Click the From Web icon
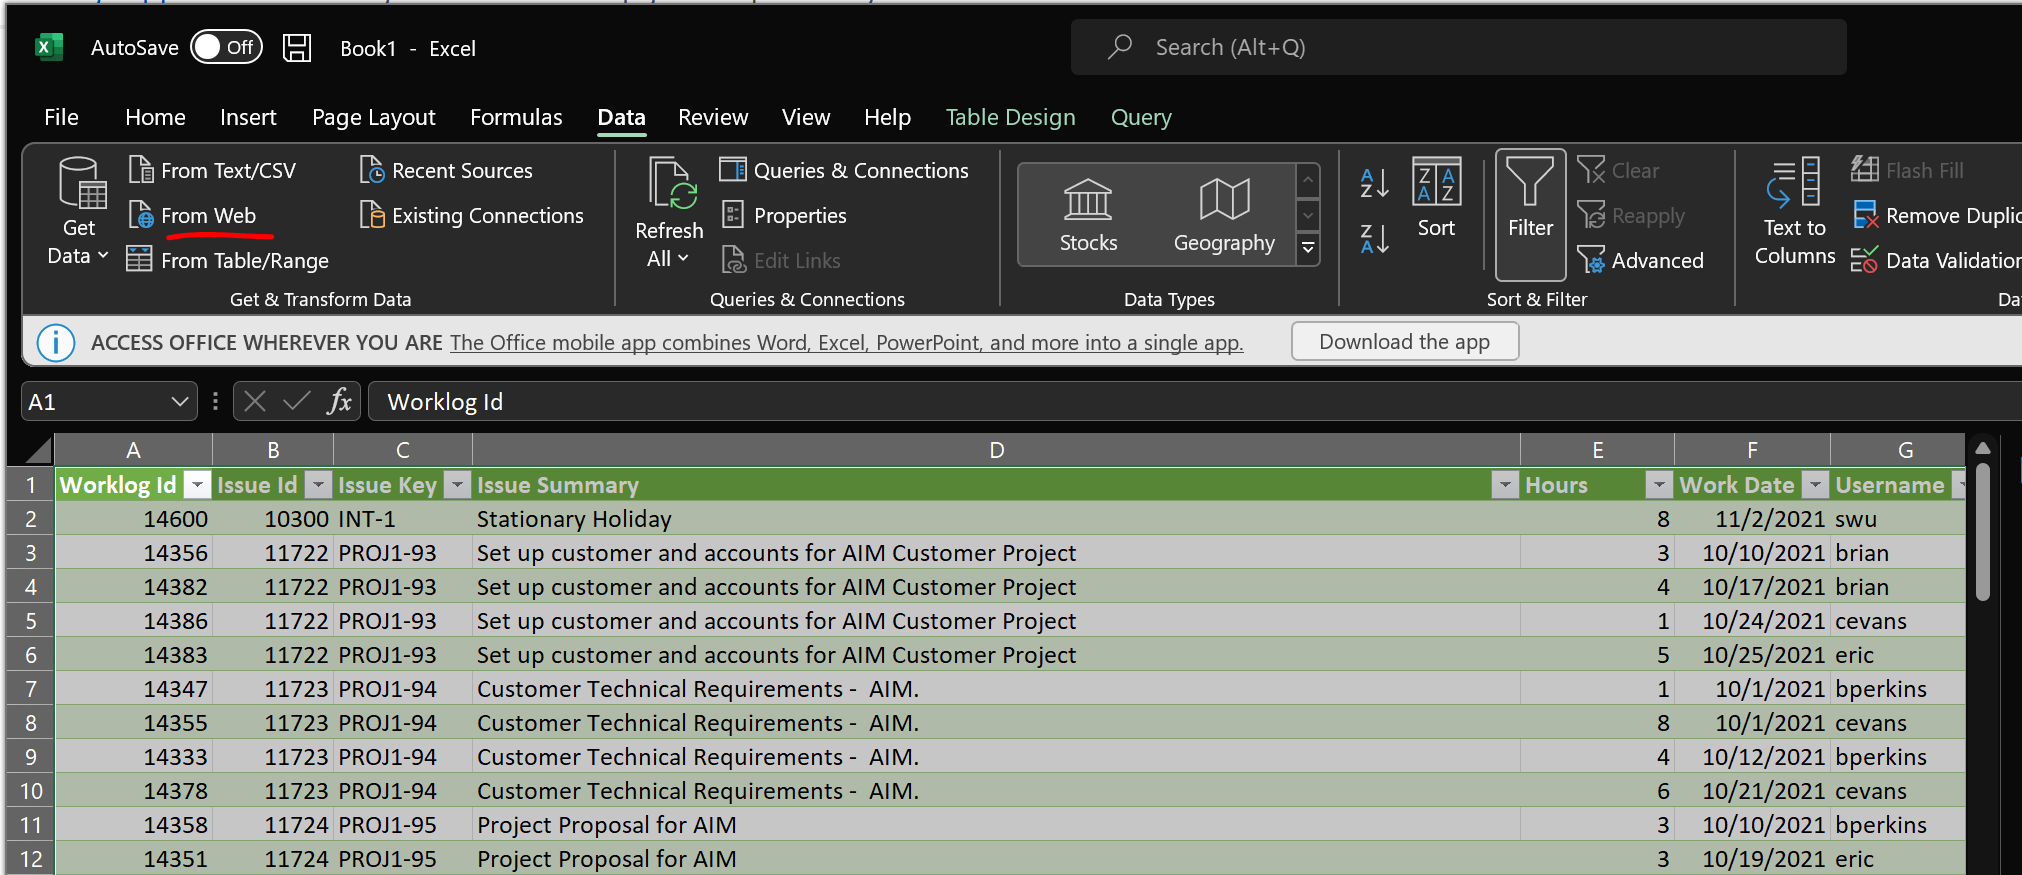Screen dimensions: 2022x875 click(x=141, y=215)
